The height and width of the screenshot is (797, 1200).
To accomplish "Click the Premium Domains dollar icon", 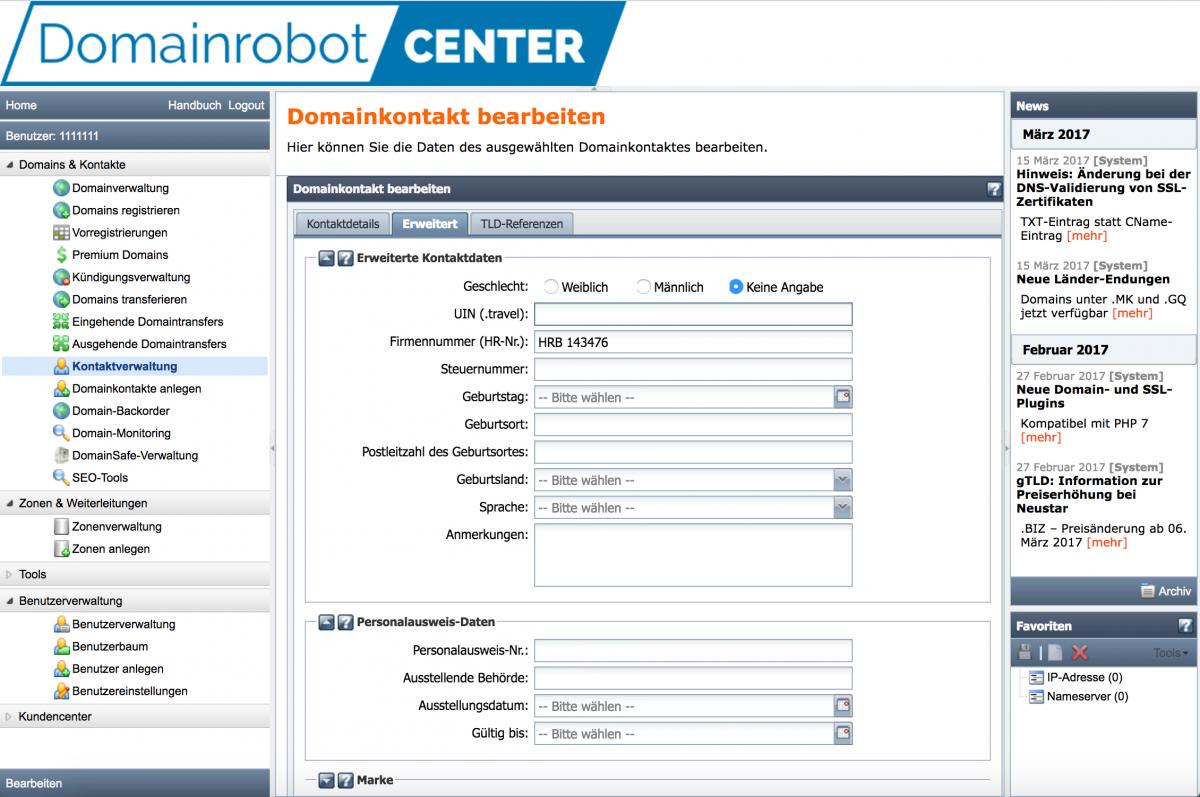I will click(x=62, y=255).
